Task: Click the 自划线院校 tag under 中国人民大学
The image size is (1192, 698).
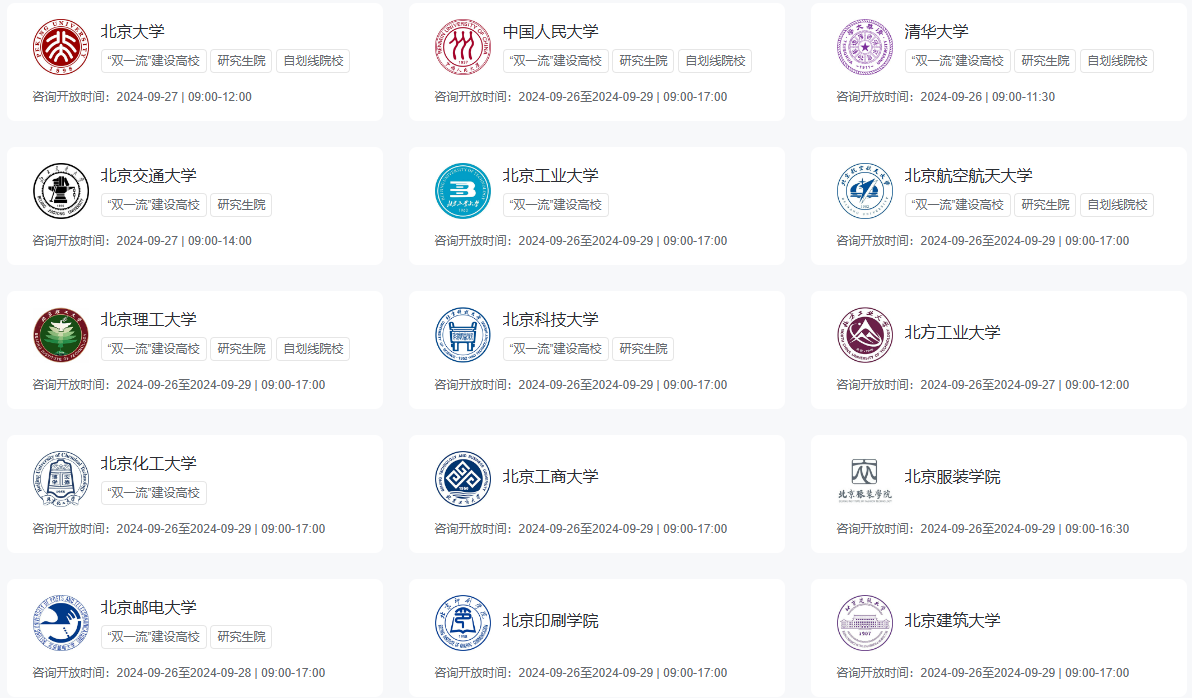Action: [715, 61]
